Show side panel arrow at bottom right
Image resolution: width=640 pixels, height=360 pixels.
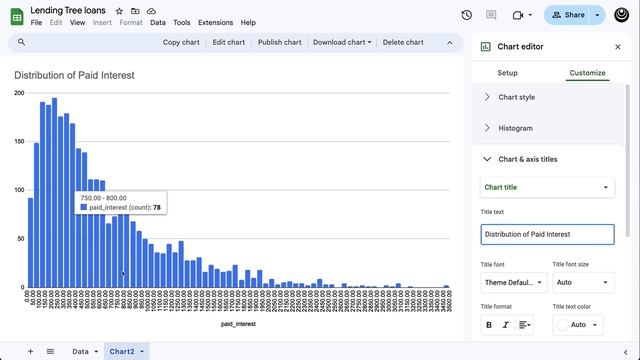point(625,352)
